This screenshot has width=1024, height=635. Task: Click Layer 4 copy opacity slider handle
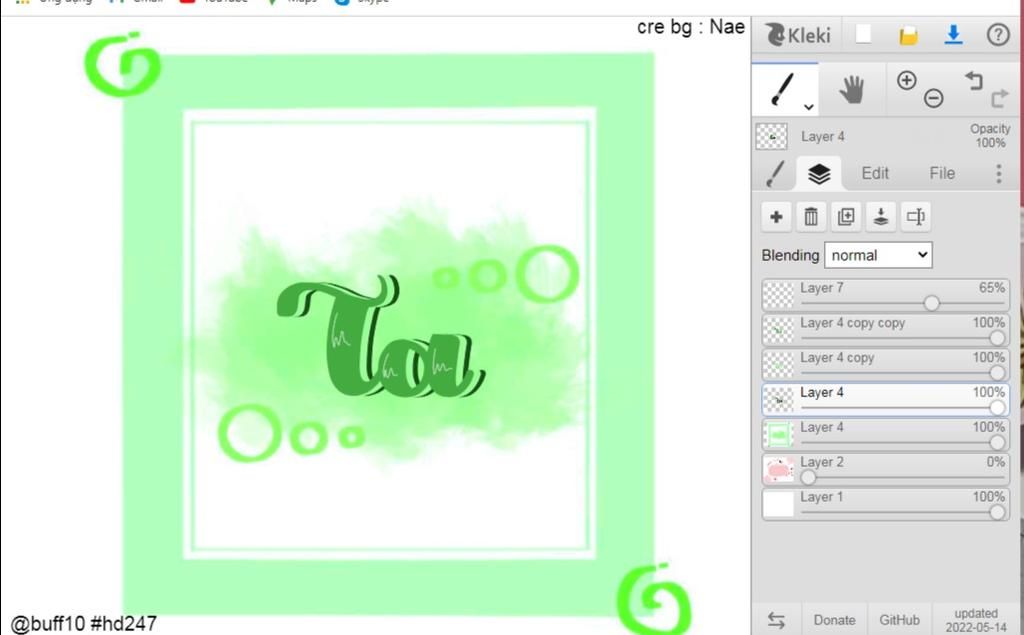(997, 372)
